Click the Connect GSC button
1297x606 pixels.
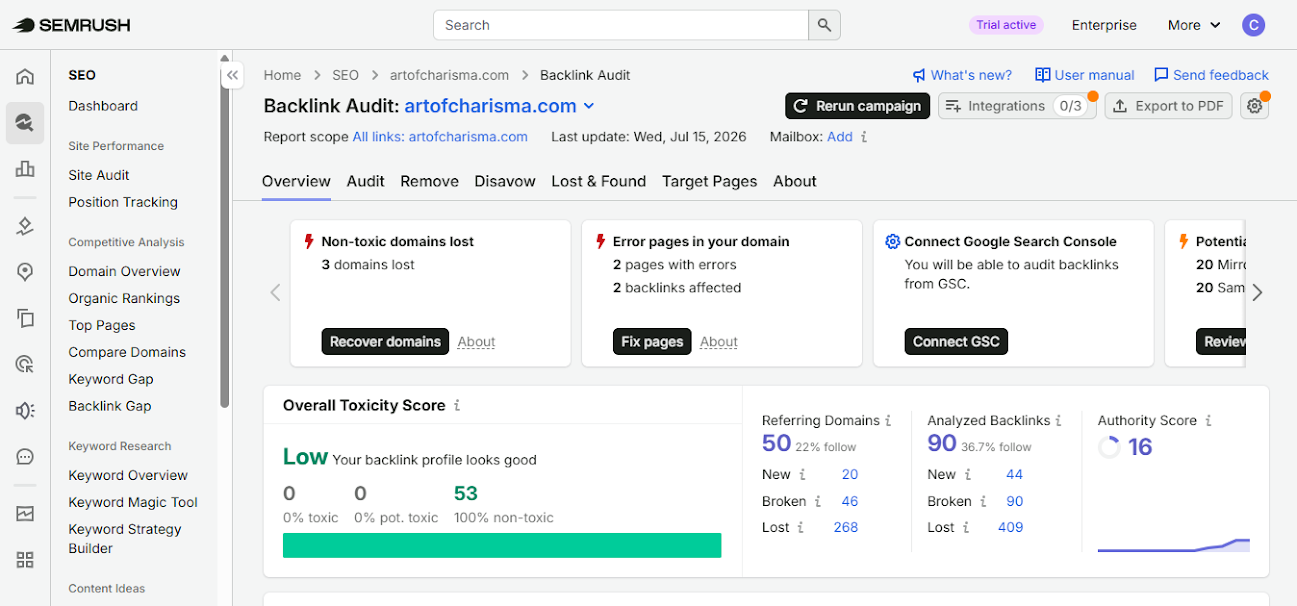[x=956, y=341]
